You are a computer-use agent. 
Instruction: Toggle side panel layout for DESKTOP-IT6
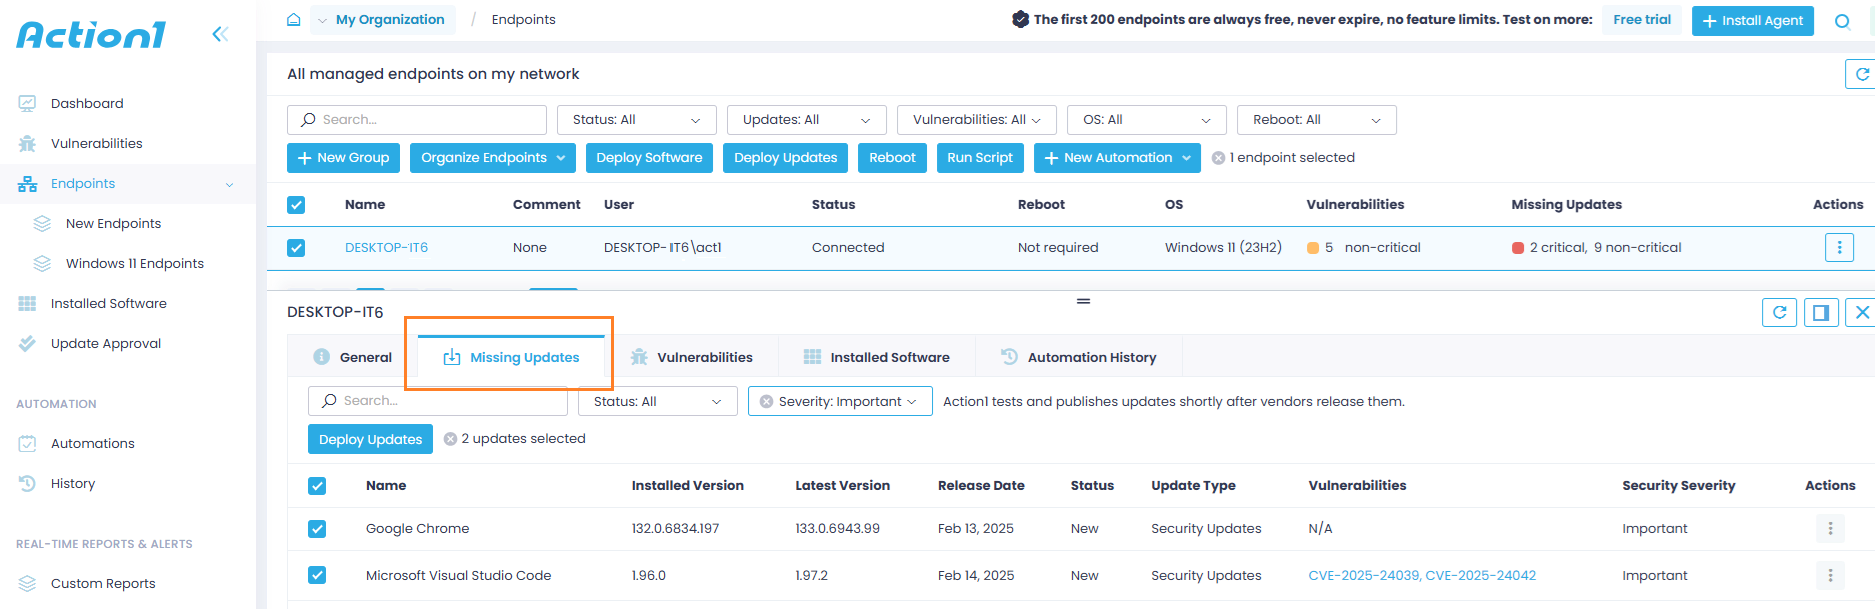(x=1821, y=313)
